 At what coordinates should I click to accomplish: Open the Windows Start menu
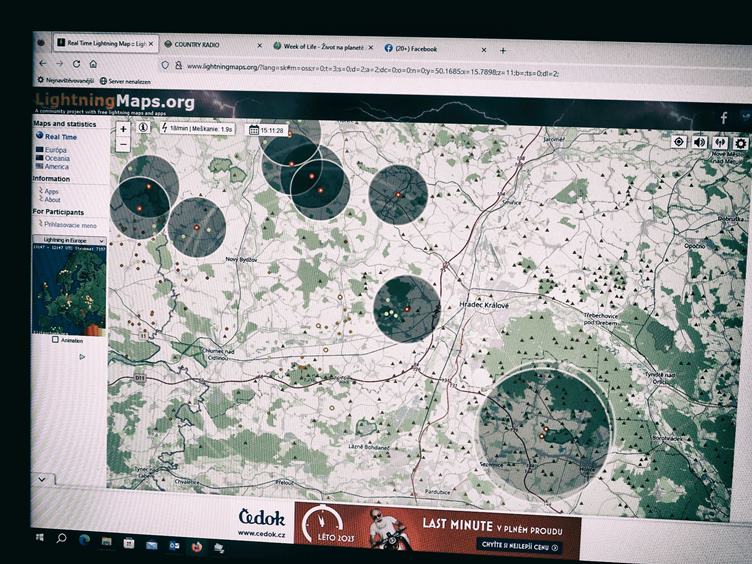pyautogui.click(x=40, y=537)
